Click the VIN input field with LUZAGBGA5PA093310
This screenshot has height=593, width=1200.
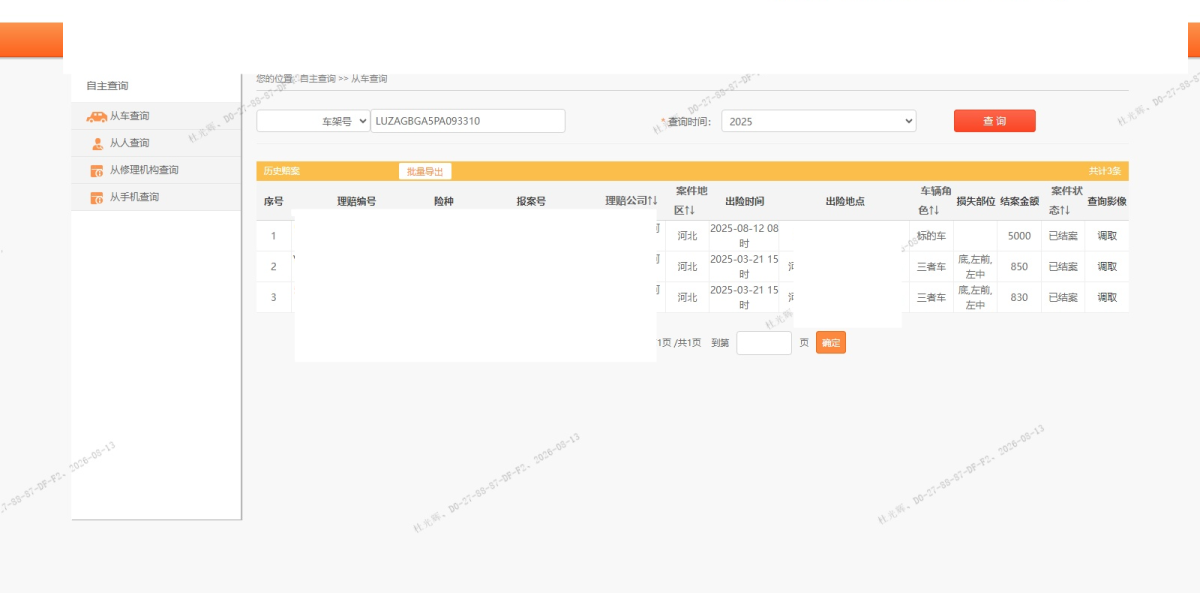pos(468,121)
